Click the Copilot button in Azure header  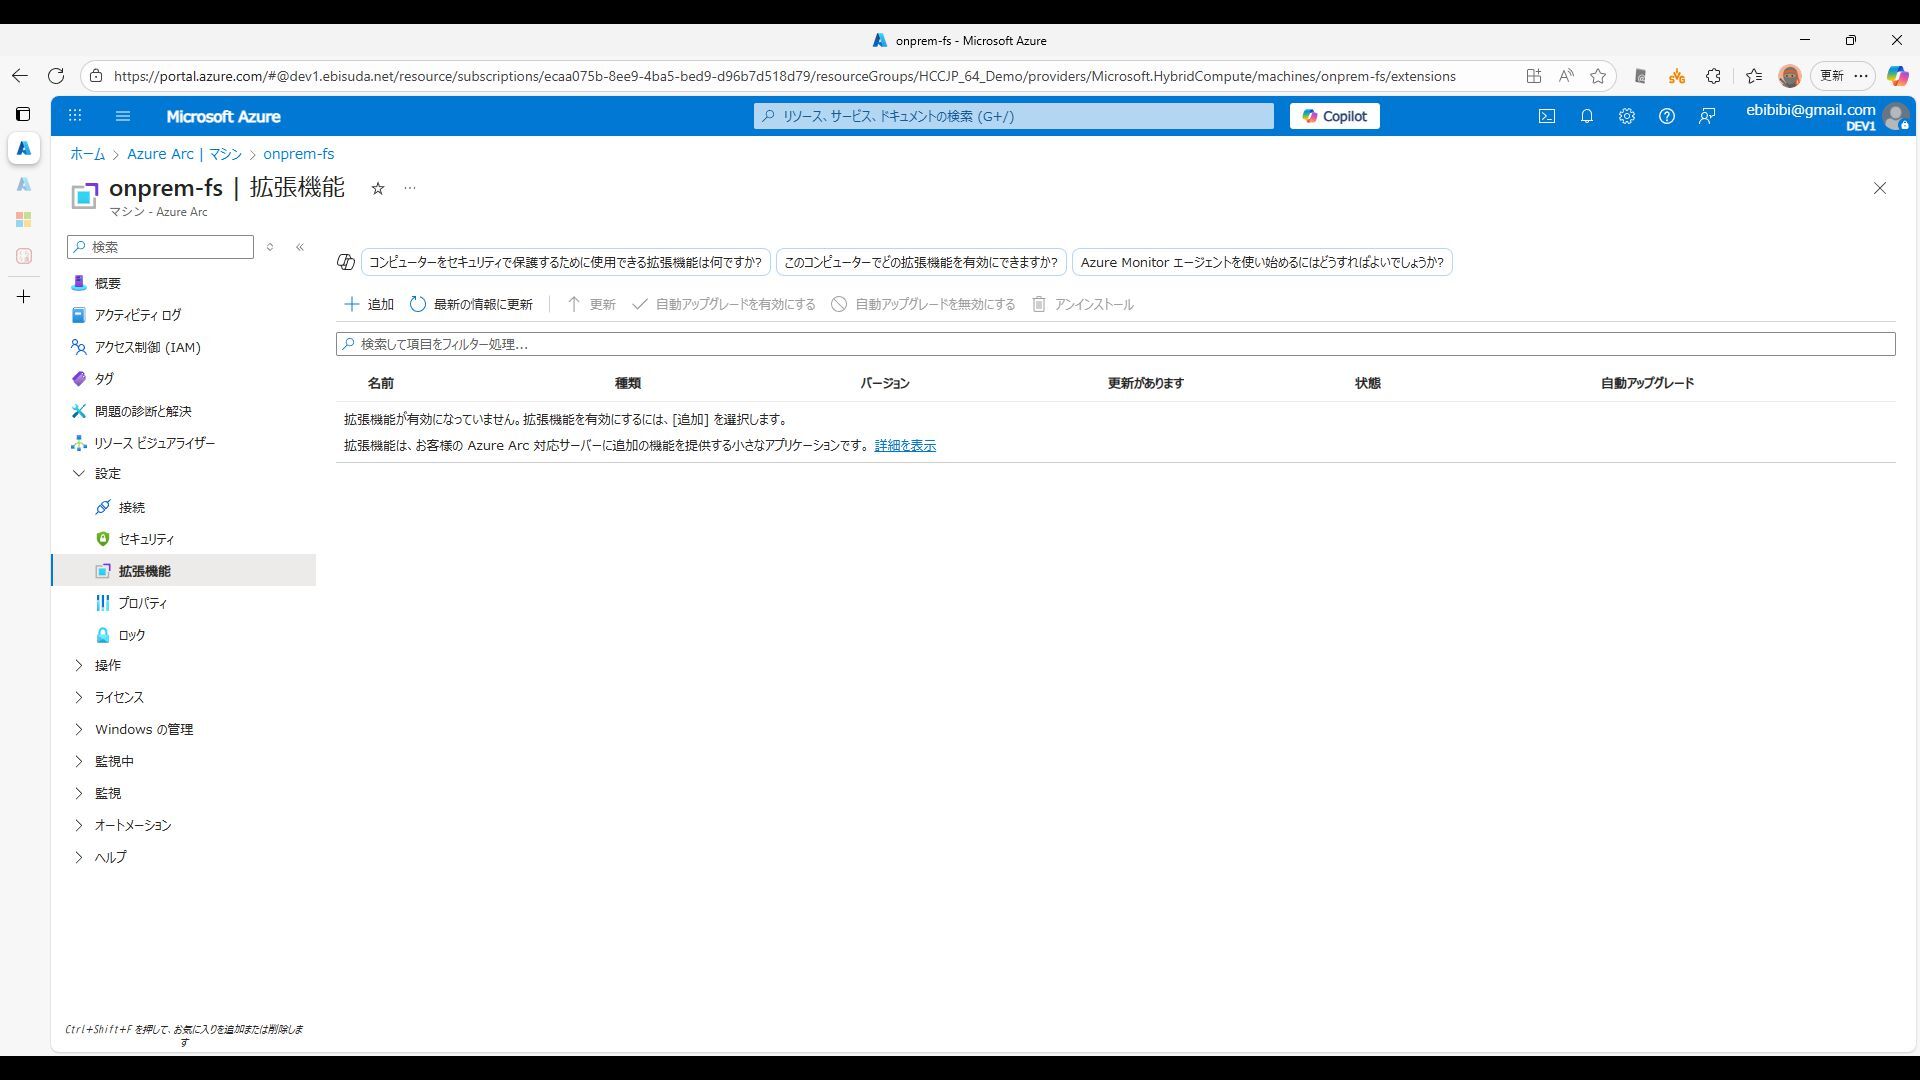point(1334,116)
